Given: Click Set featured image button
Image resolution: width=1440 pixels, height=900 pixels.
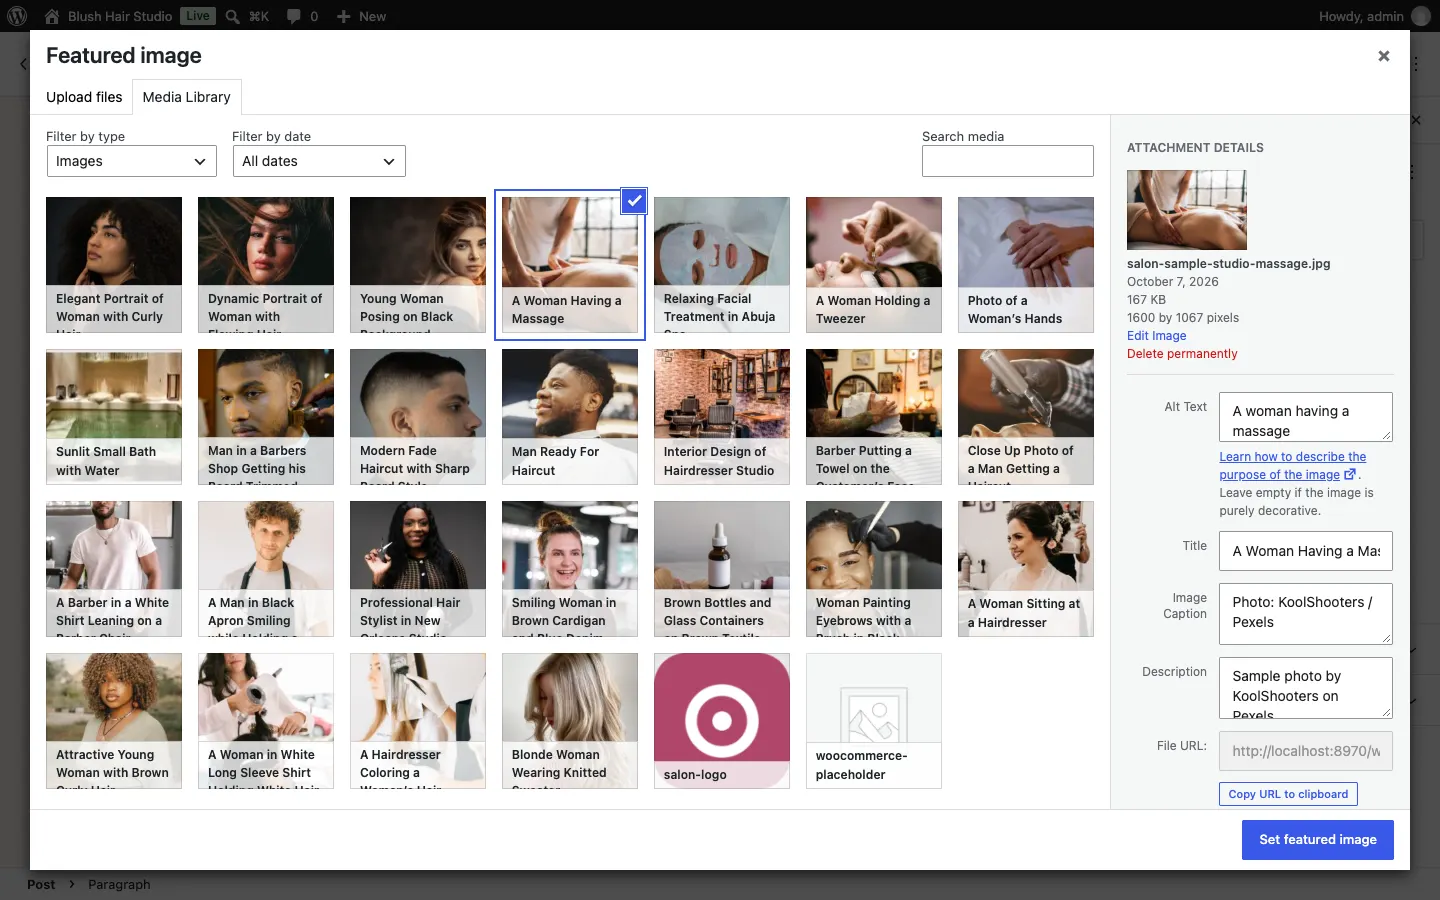Looking at the screenshot, I should click(x=1318, y=840).
